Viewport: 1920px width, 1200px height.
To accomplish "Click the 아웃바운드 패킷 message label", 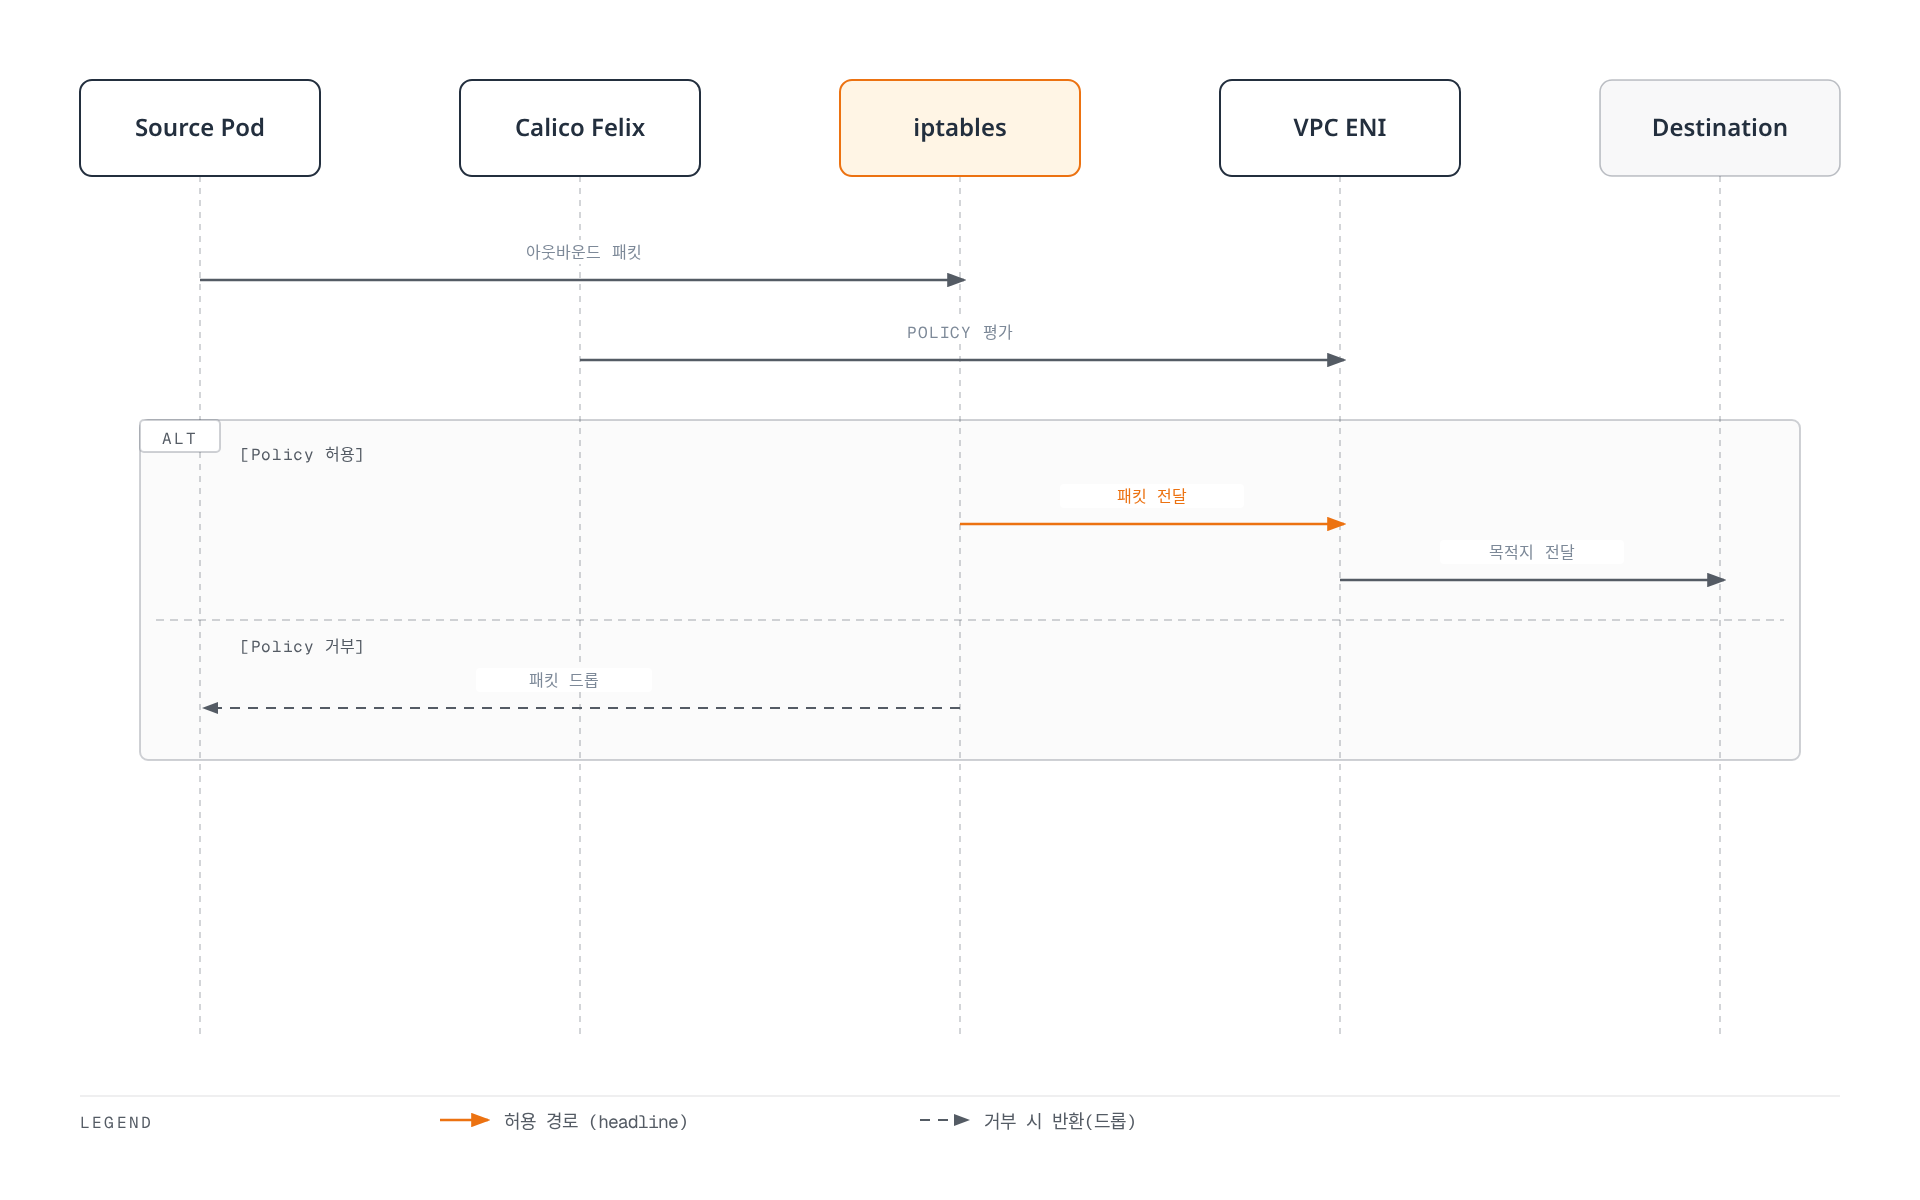I will coord(584,252).
